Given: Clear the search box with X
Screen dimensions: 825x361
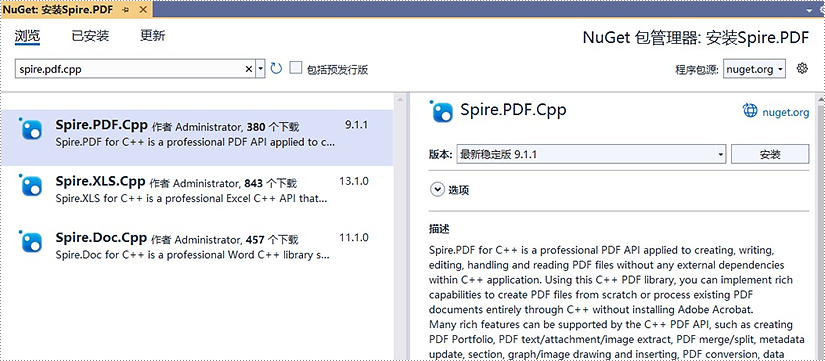Looking at the screenshot, I should 249,69.
